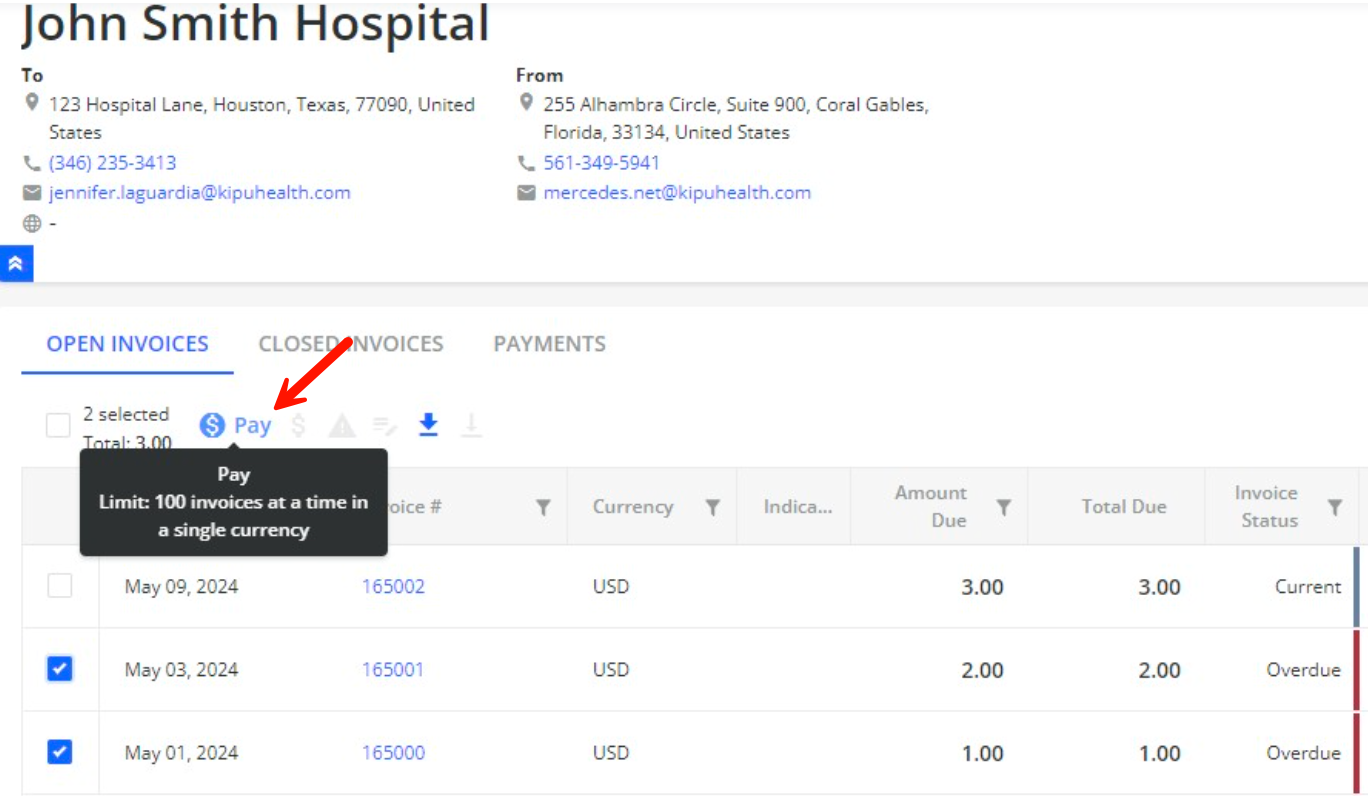Click the grayed-out download icon
Screen dimensions: 1368x796
pyautogui.click(x=471, y=426)
